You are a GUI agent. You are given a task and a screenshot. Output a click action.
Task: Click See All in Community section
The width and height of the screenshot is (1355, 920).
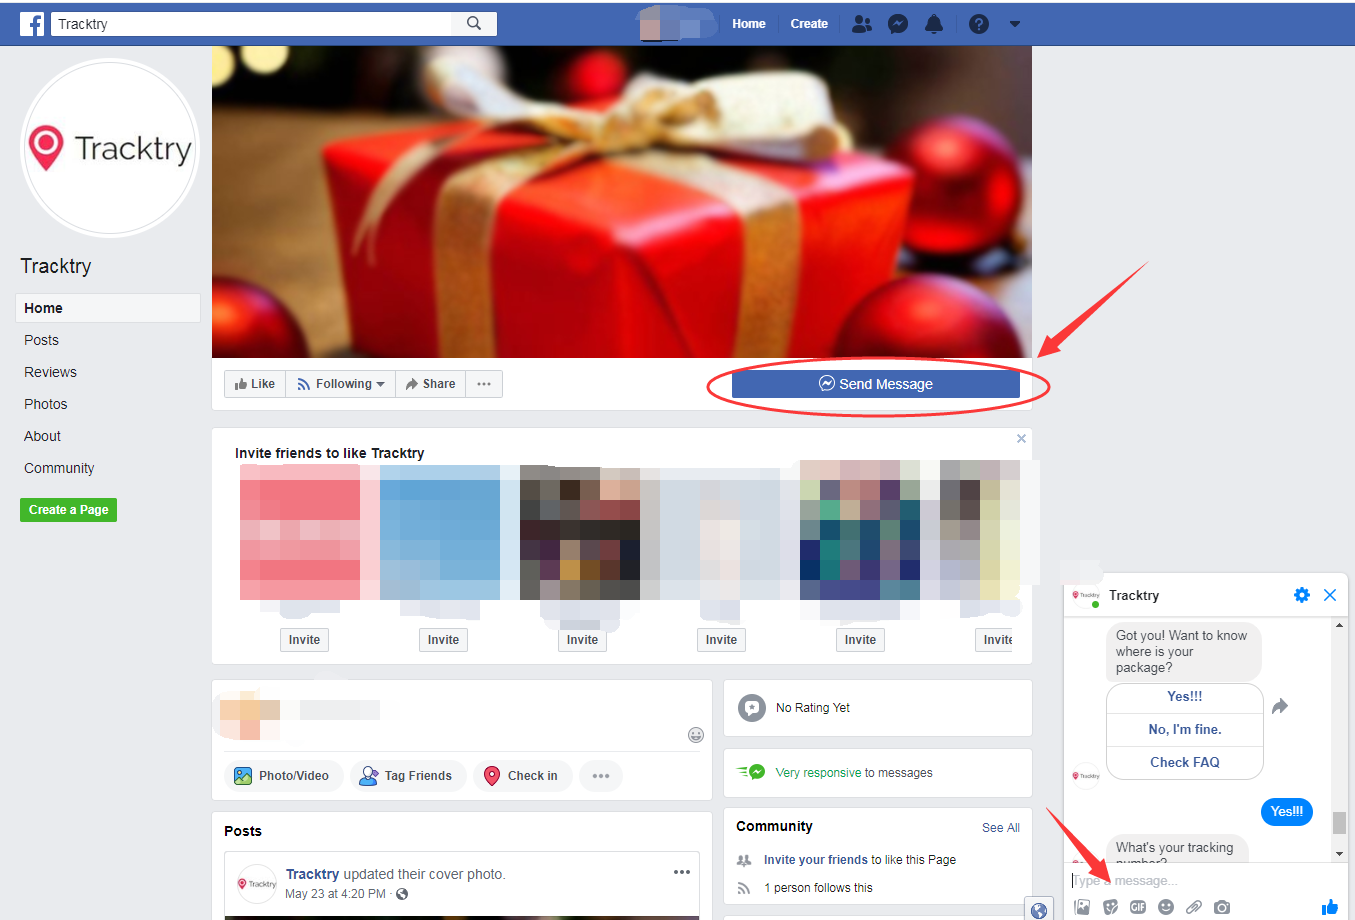1001,828
